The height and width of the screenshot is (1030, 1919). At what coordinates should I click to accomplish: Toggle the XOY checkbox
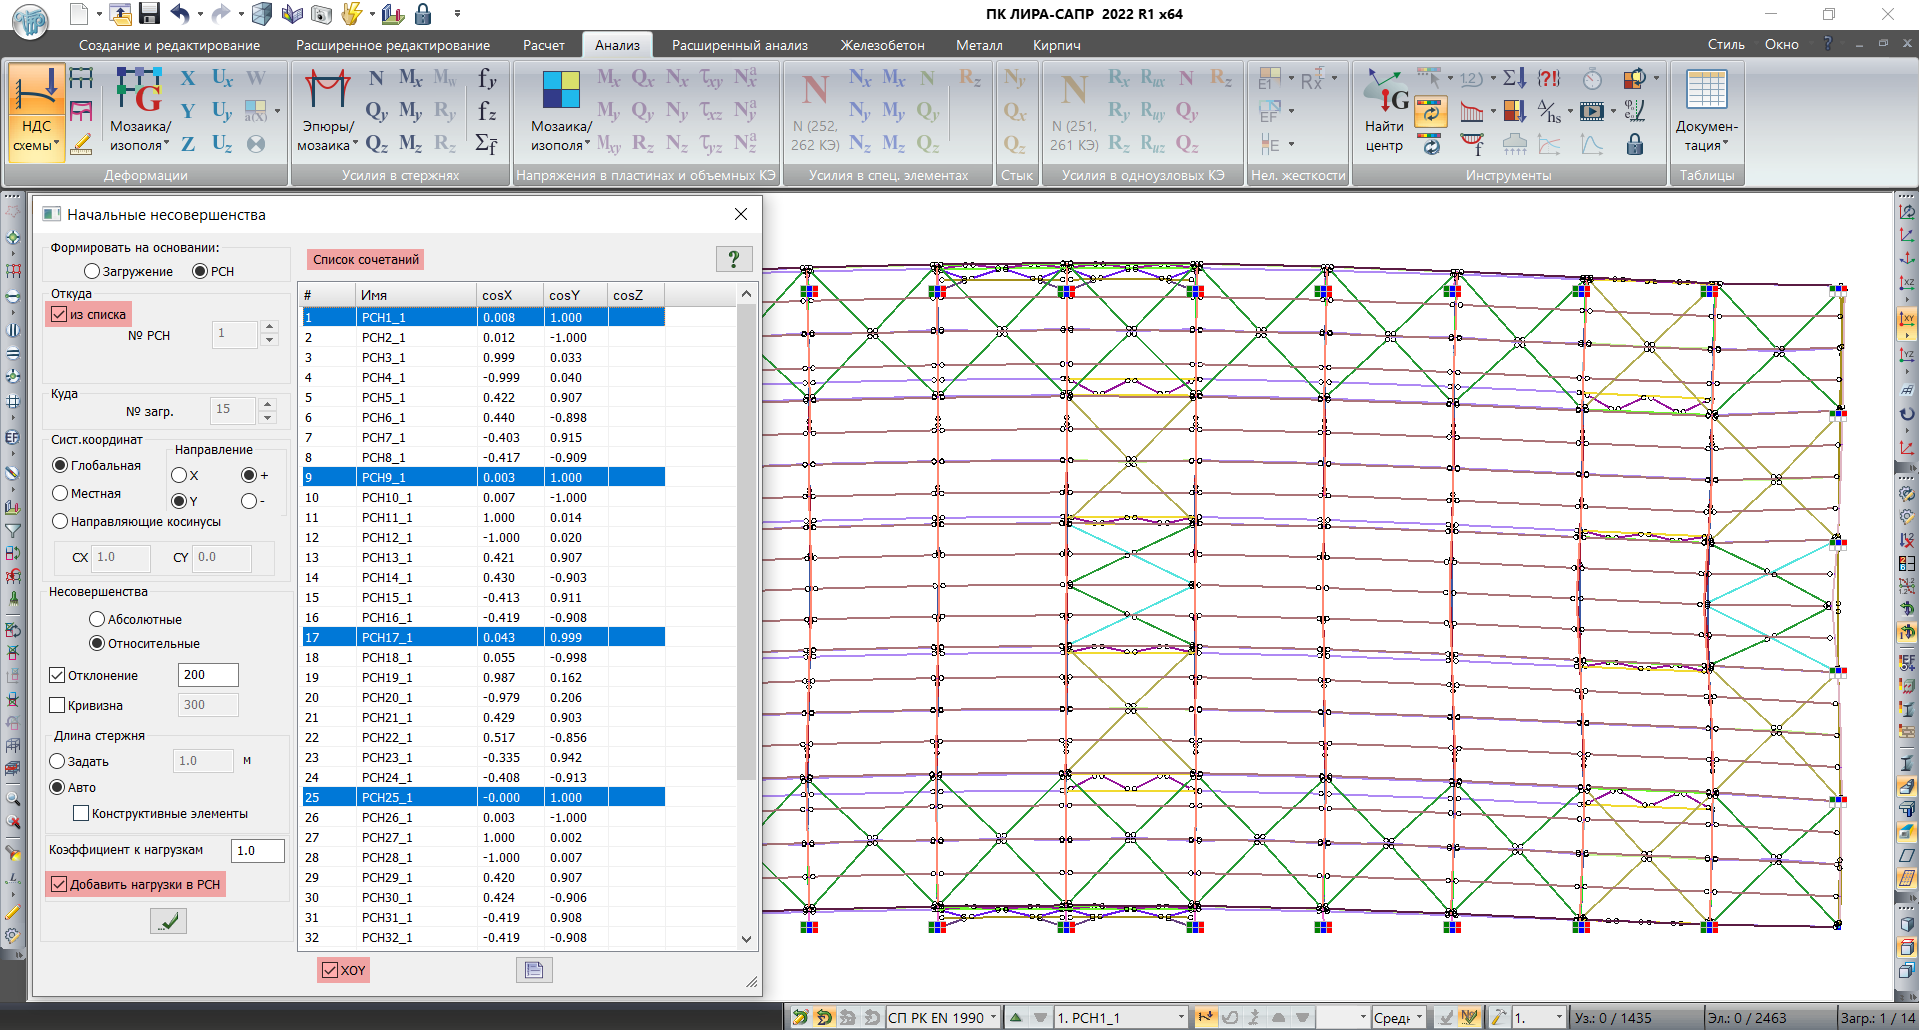click(330, 970)
